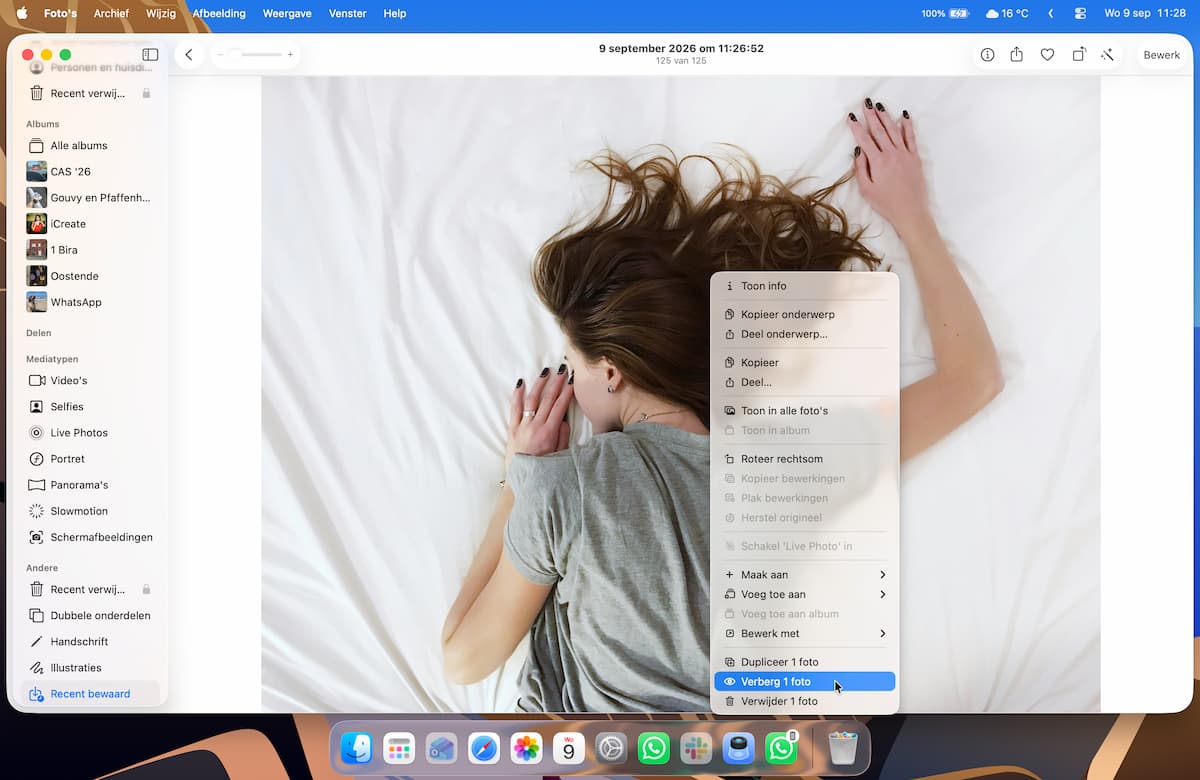Launch Safari from the Dock
The width and height of the screenshot is (1200, 780).
pos(484,748)
